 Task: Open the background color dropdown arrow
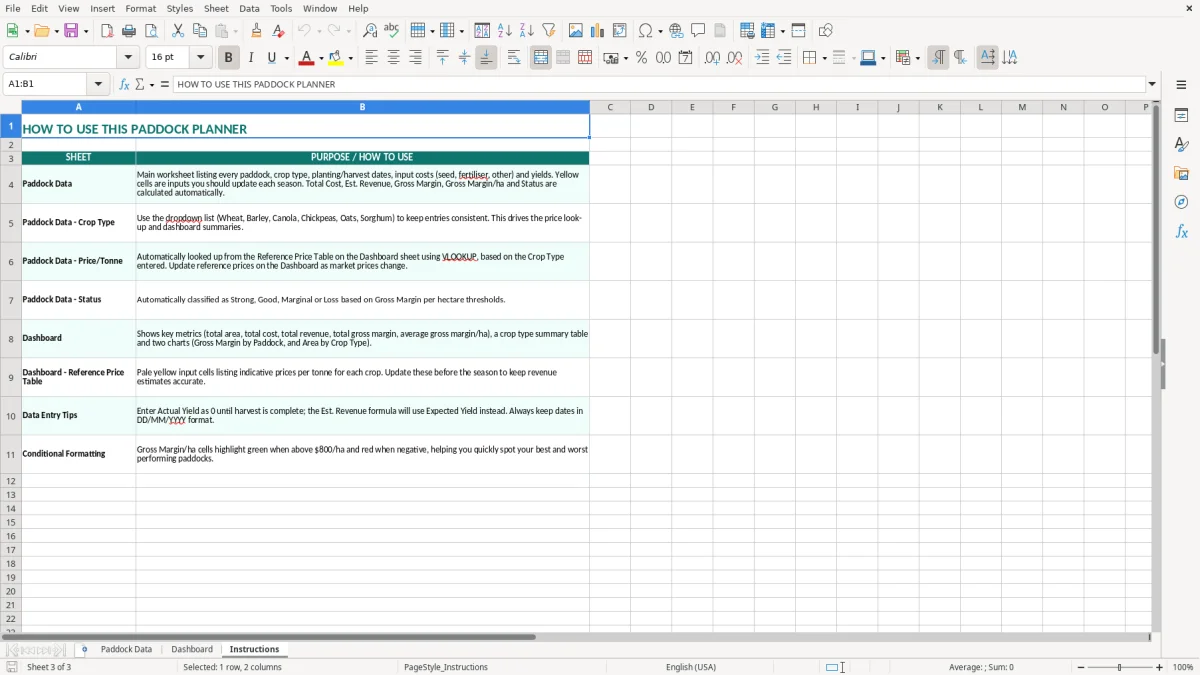pyautogui.click(x=350, y=58)
